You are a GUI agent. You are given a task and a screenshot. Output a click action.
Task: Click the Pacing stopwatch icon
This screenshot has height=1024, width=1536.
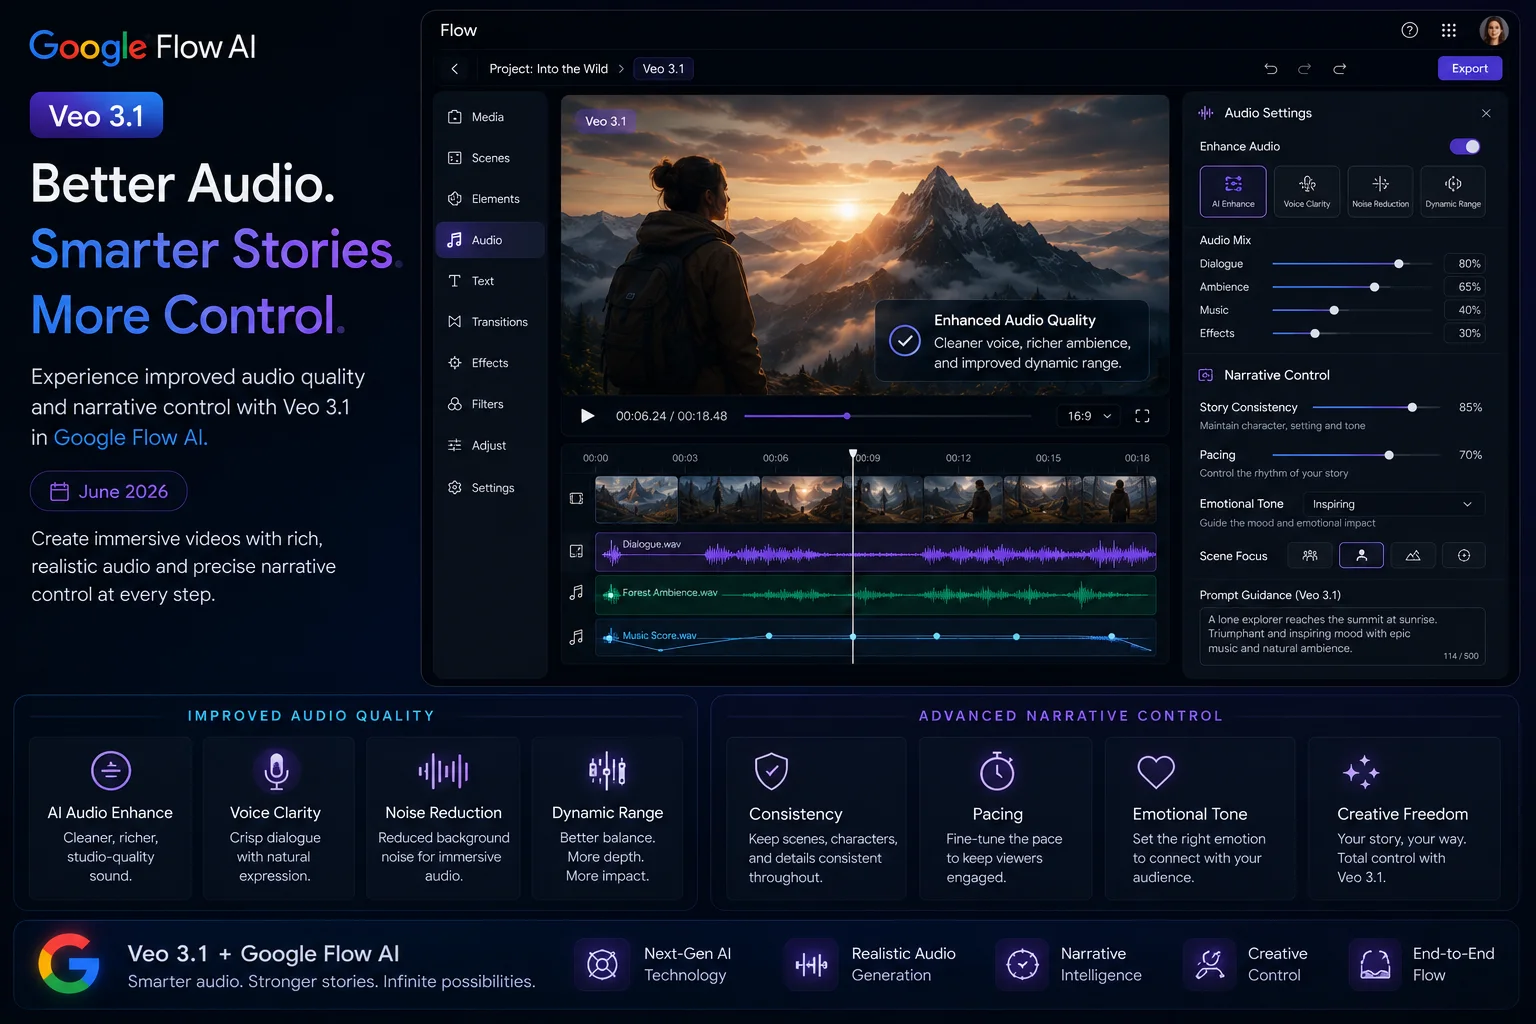pyautogui.click(x=997, y=771)
